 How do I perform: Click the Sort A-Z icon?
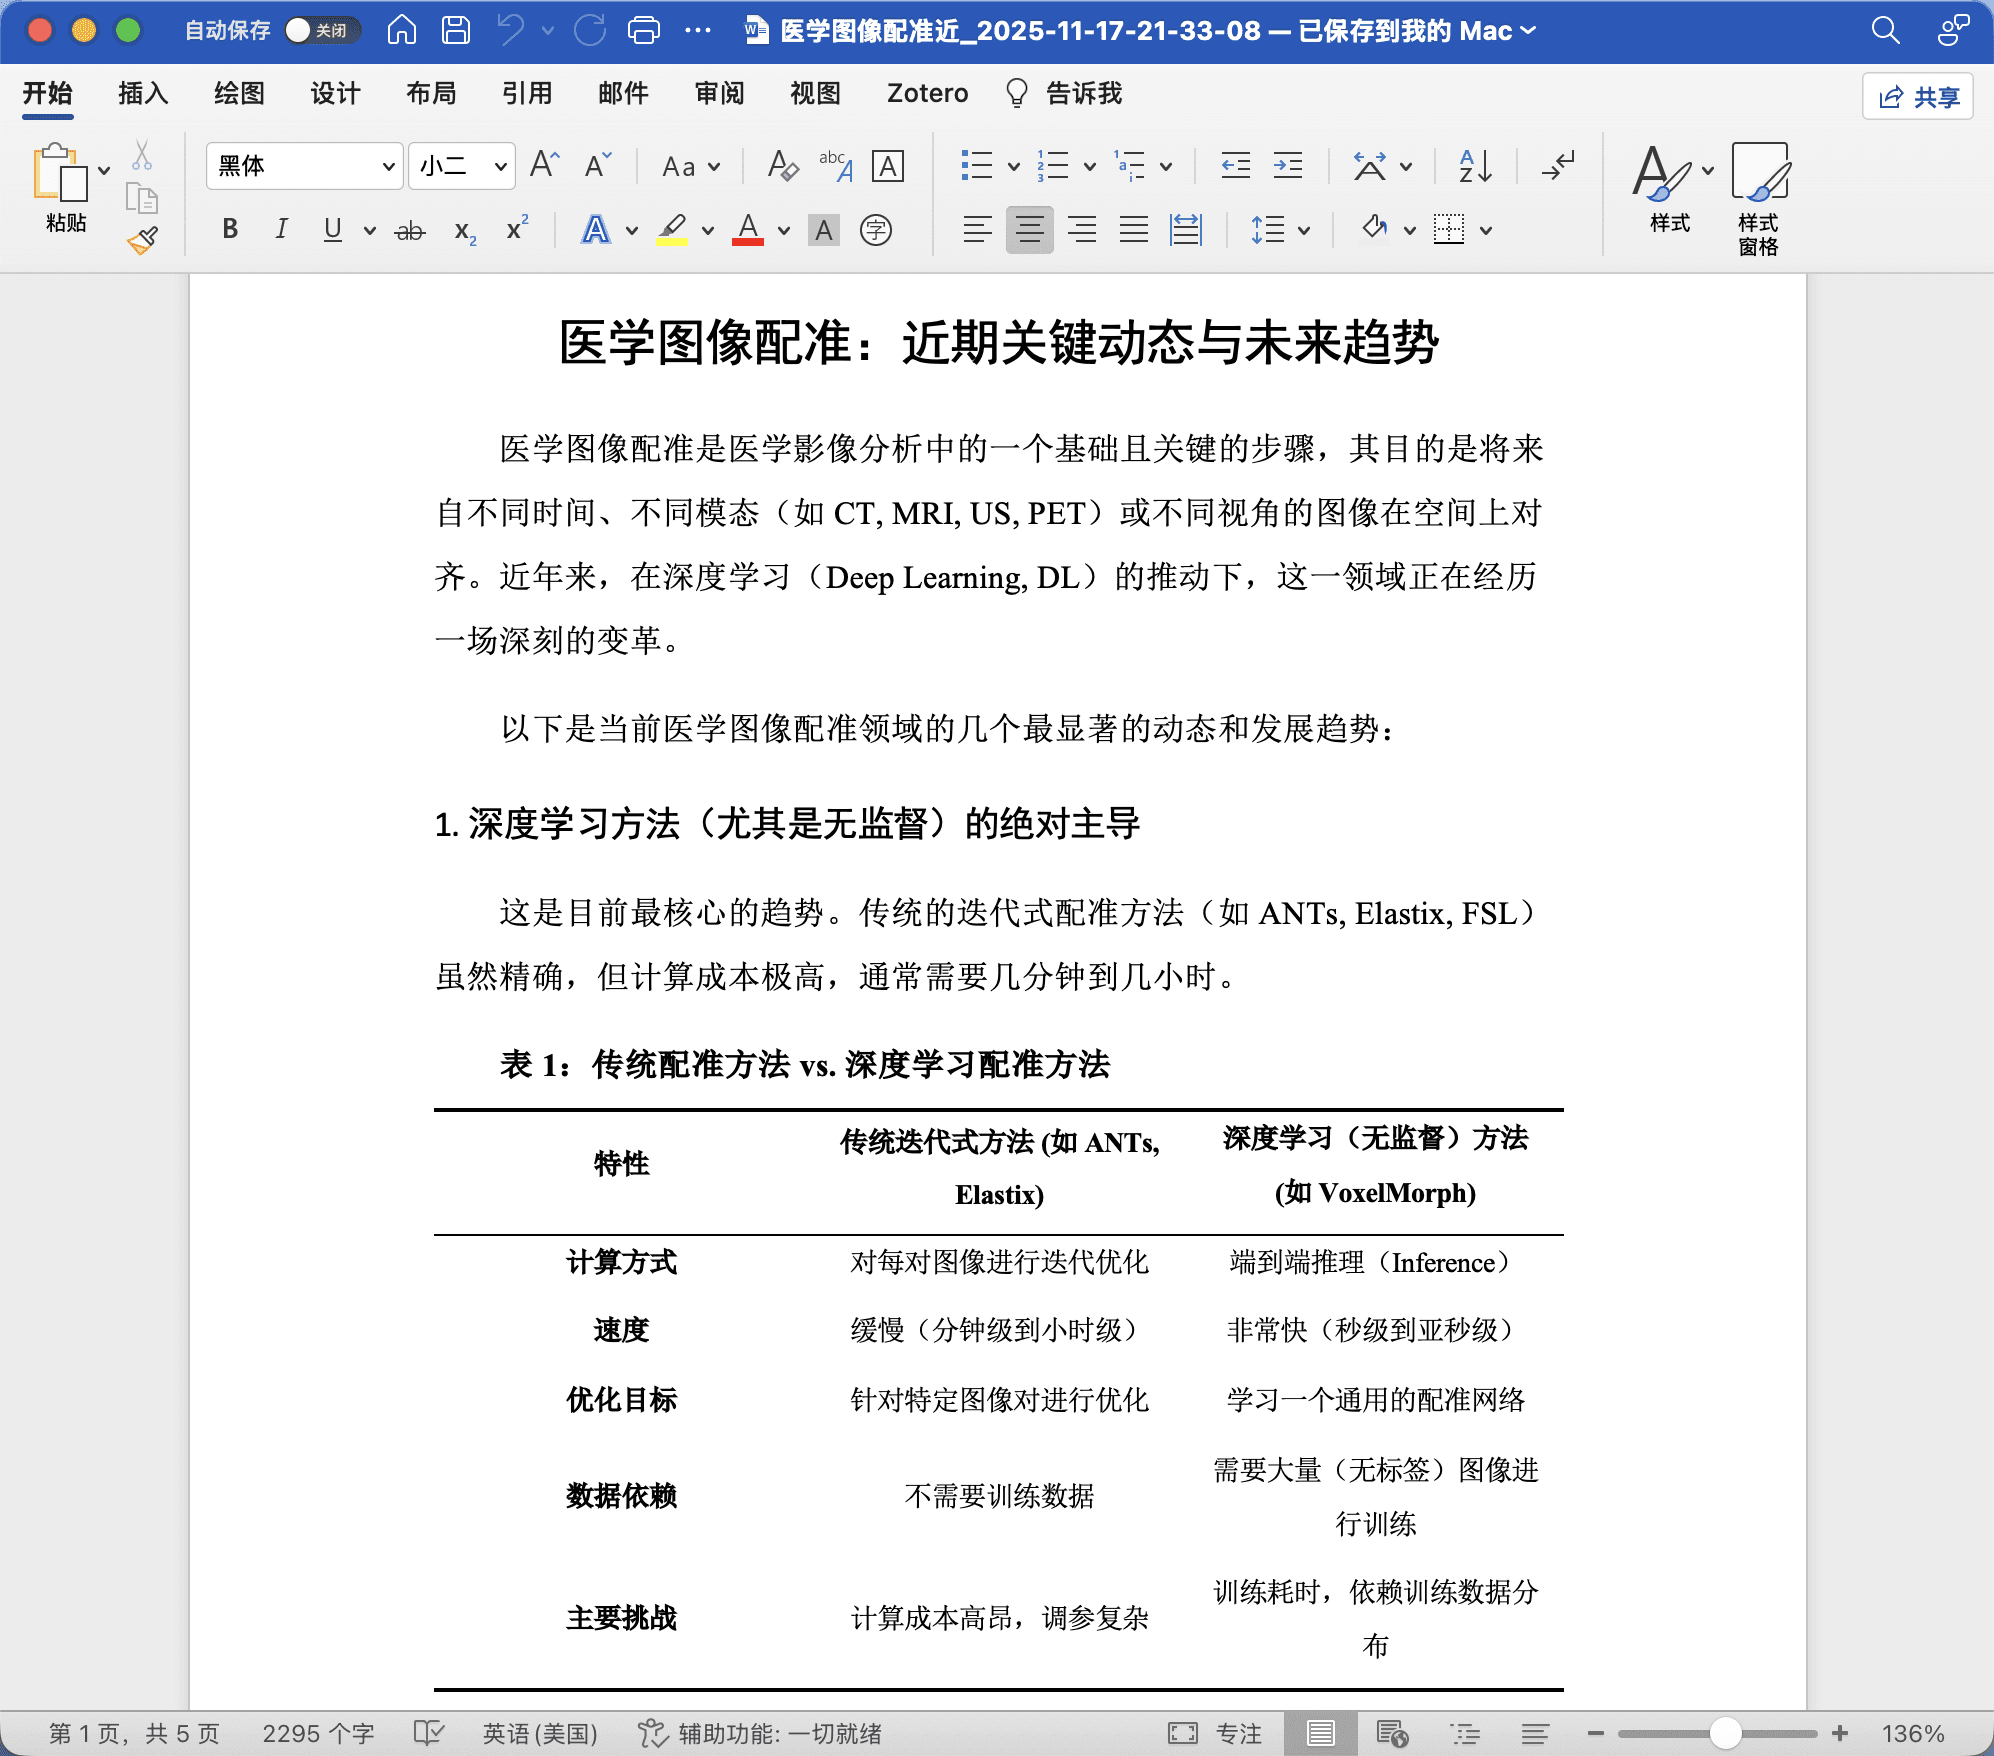coord(1475,166)
